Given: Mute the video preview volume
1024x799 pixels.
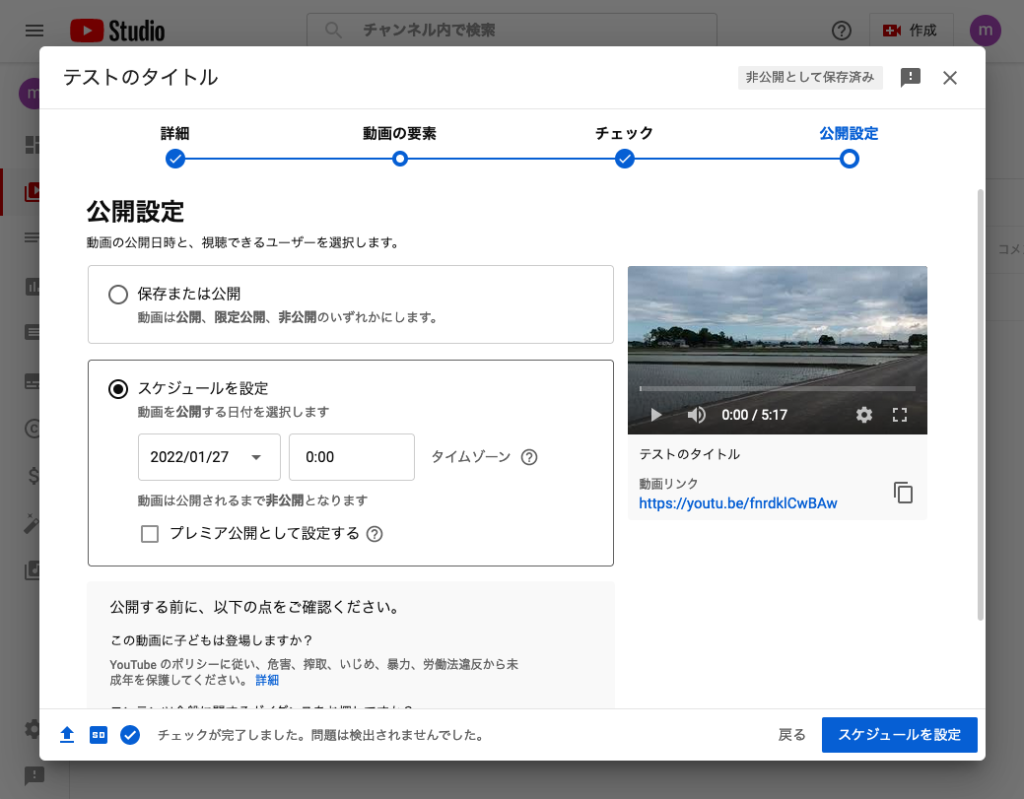Looking at the screenshot, I should tap(696, 414).
